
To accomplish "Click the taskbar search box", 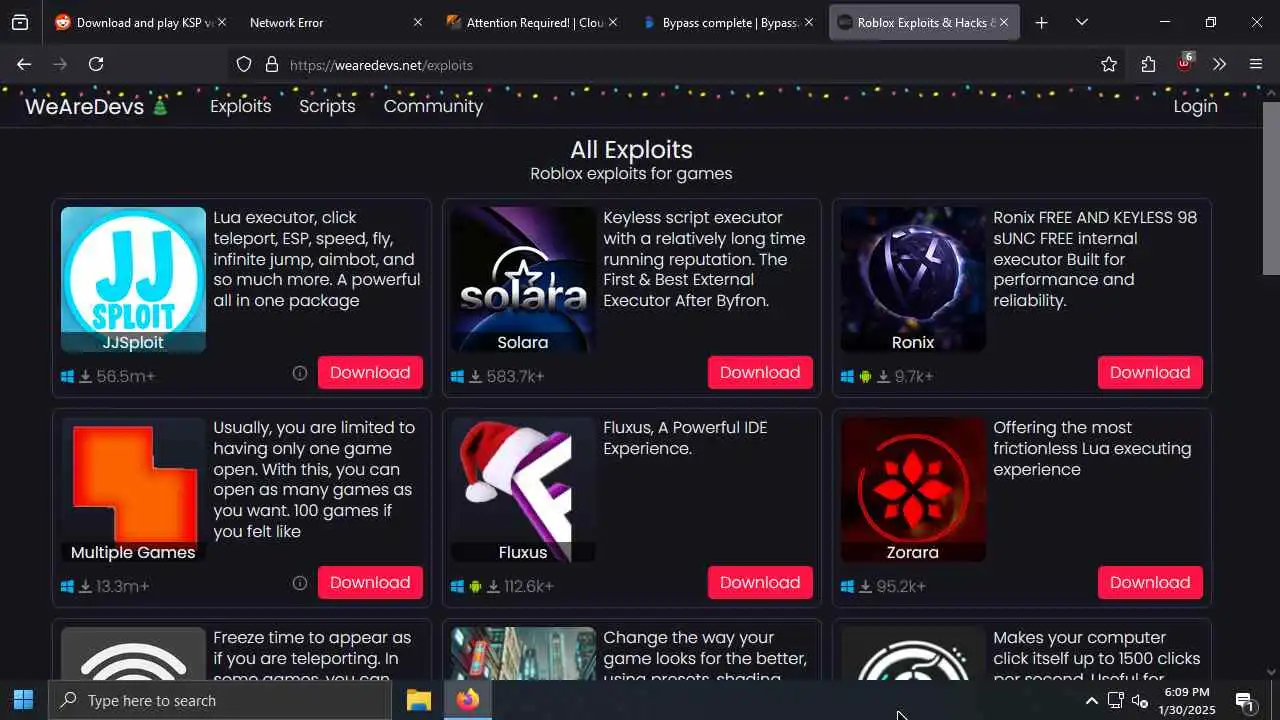I will click(220, 700).
